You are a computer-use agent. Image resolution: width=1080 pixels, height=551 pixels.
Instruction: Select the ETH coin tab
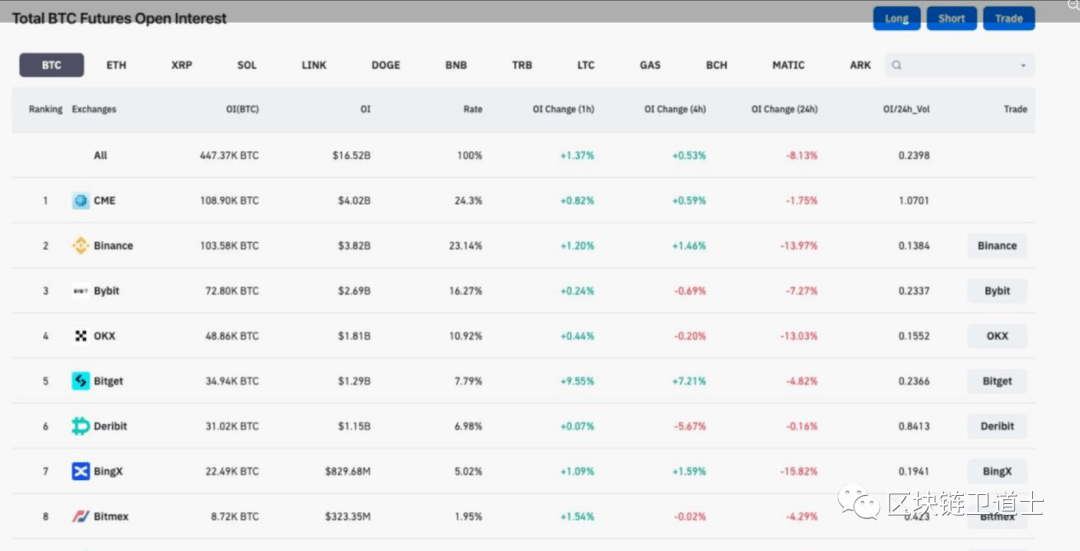[116, 65]
